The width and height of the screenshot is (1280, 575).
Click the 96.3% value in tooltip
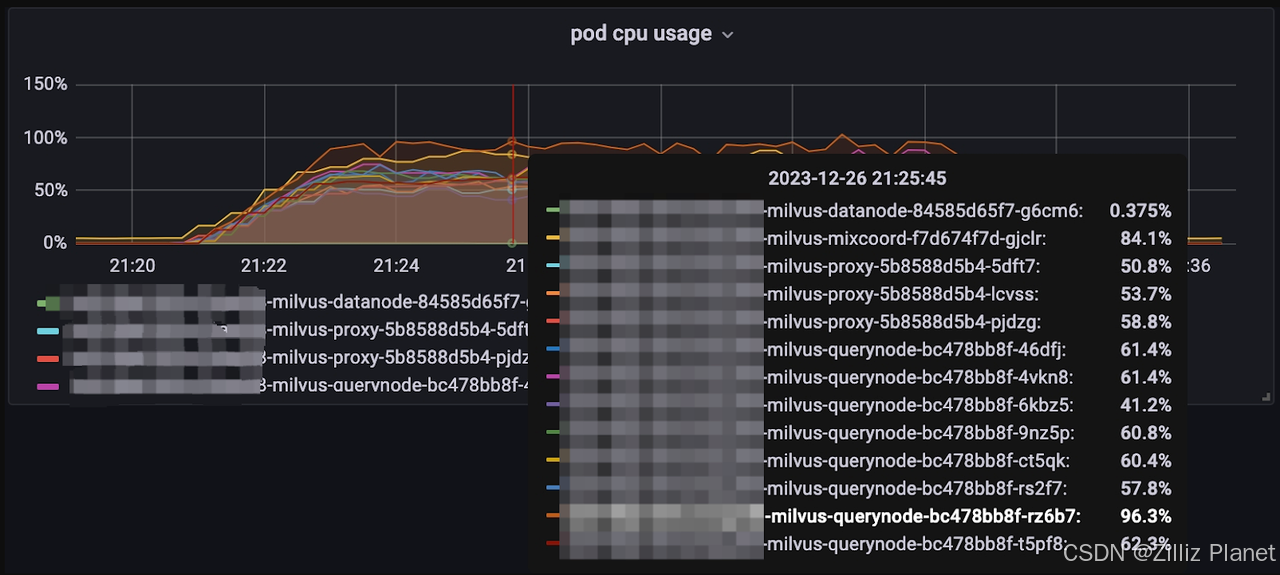(1146, 517)
